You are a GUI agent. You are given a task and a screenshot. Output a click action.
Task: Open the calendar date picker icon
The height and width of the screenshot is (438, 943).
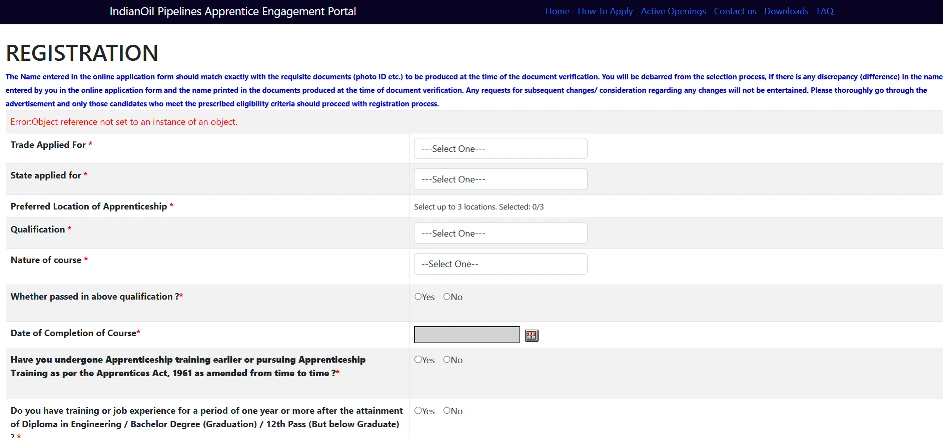(x=532, y=334)
